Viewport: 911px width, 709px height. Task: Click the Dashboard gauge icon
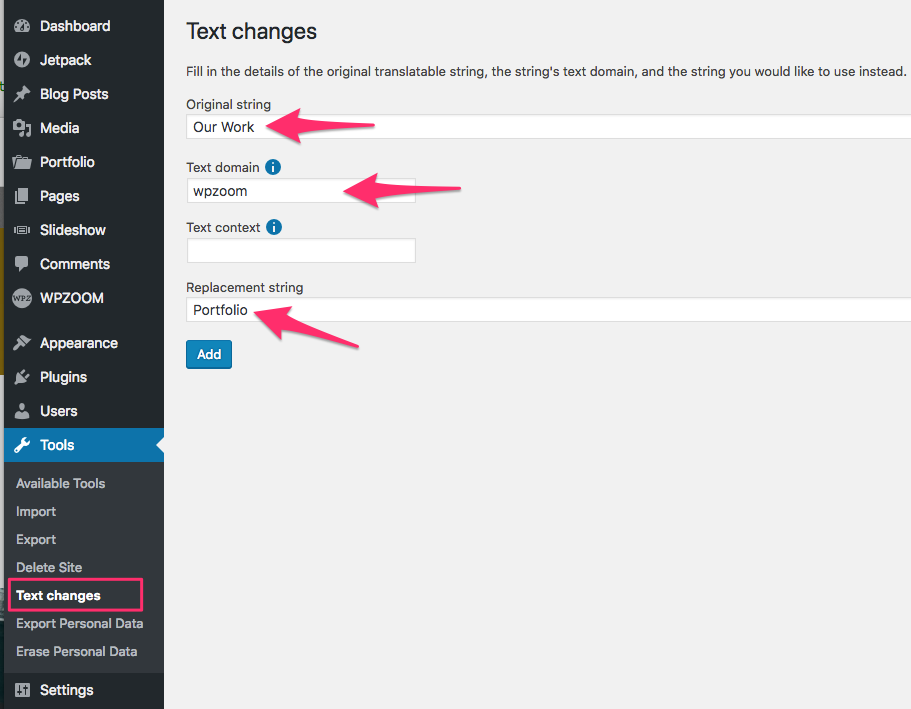22,26
